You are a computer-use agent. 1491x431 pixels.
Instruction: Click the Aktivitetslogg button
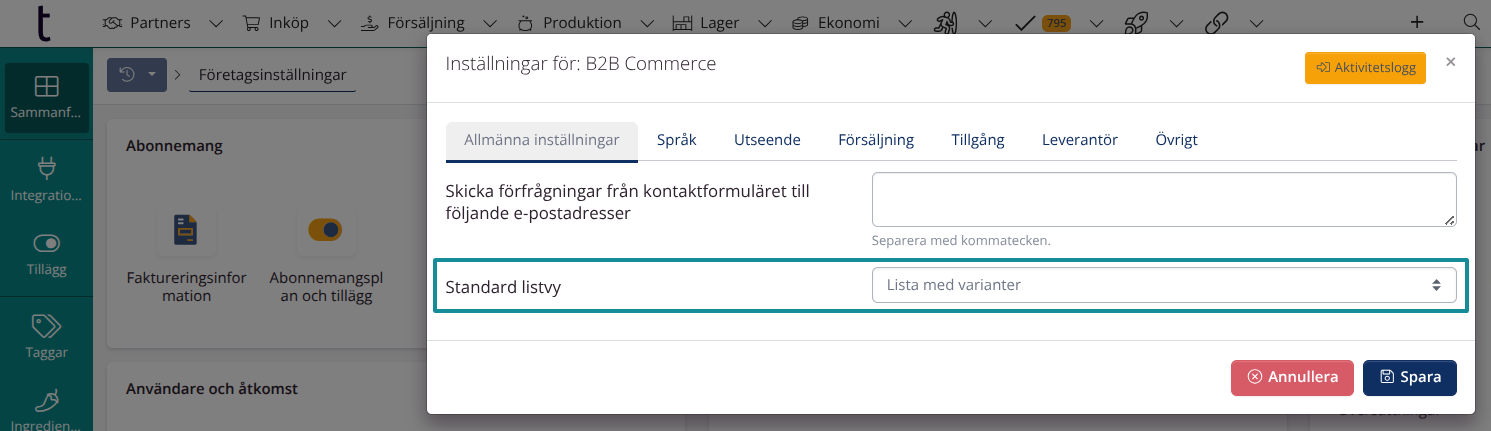coord(1365,67)
